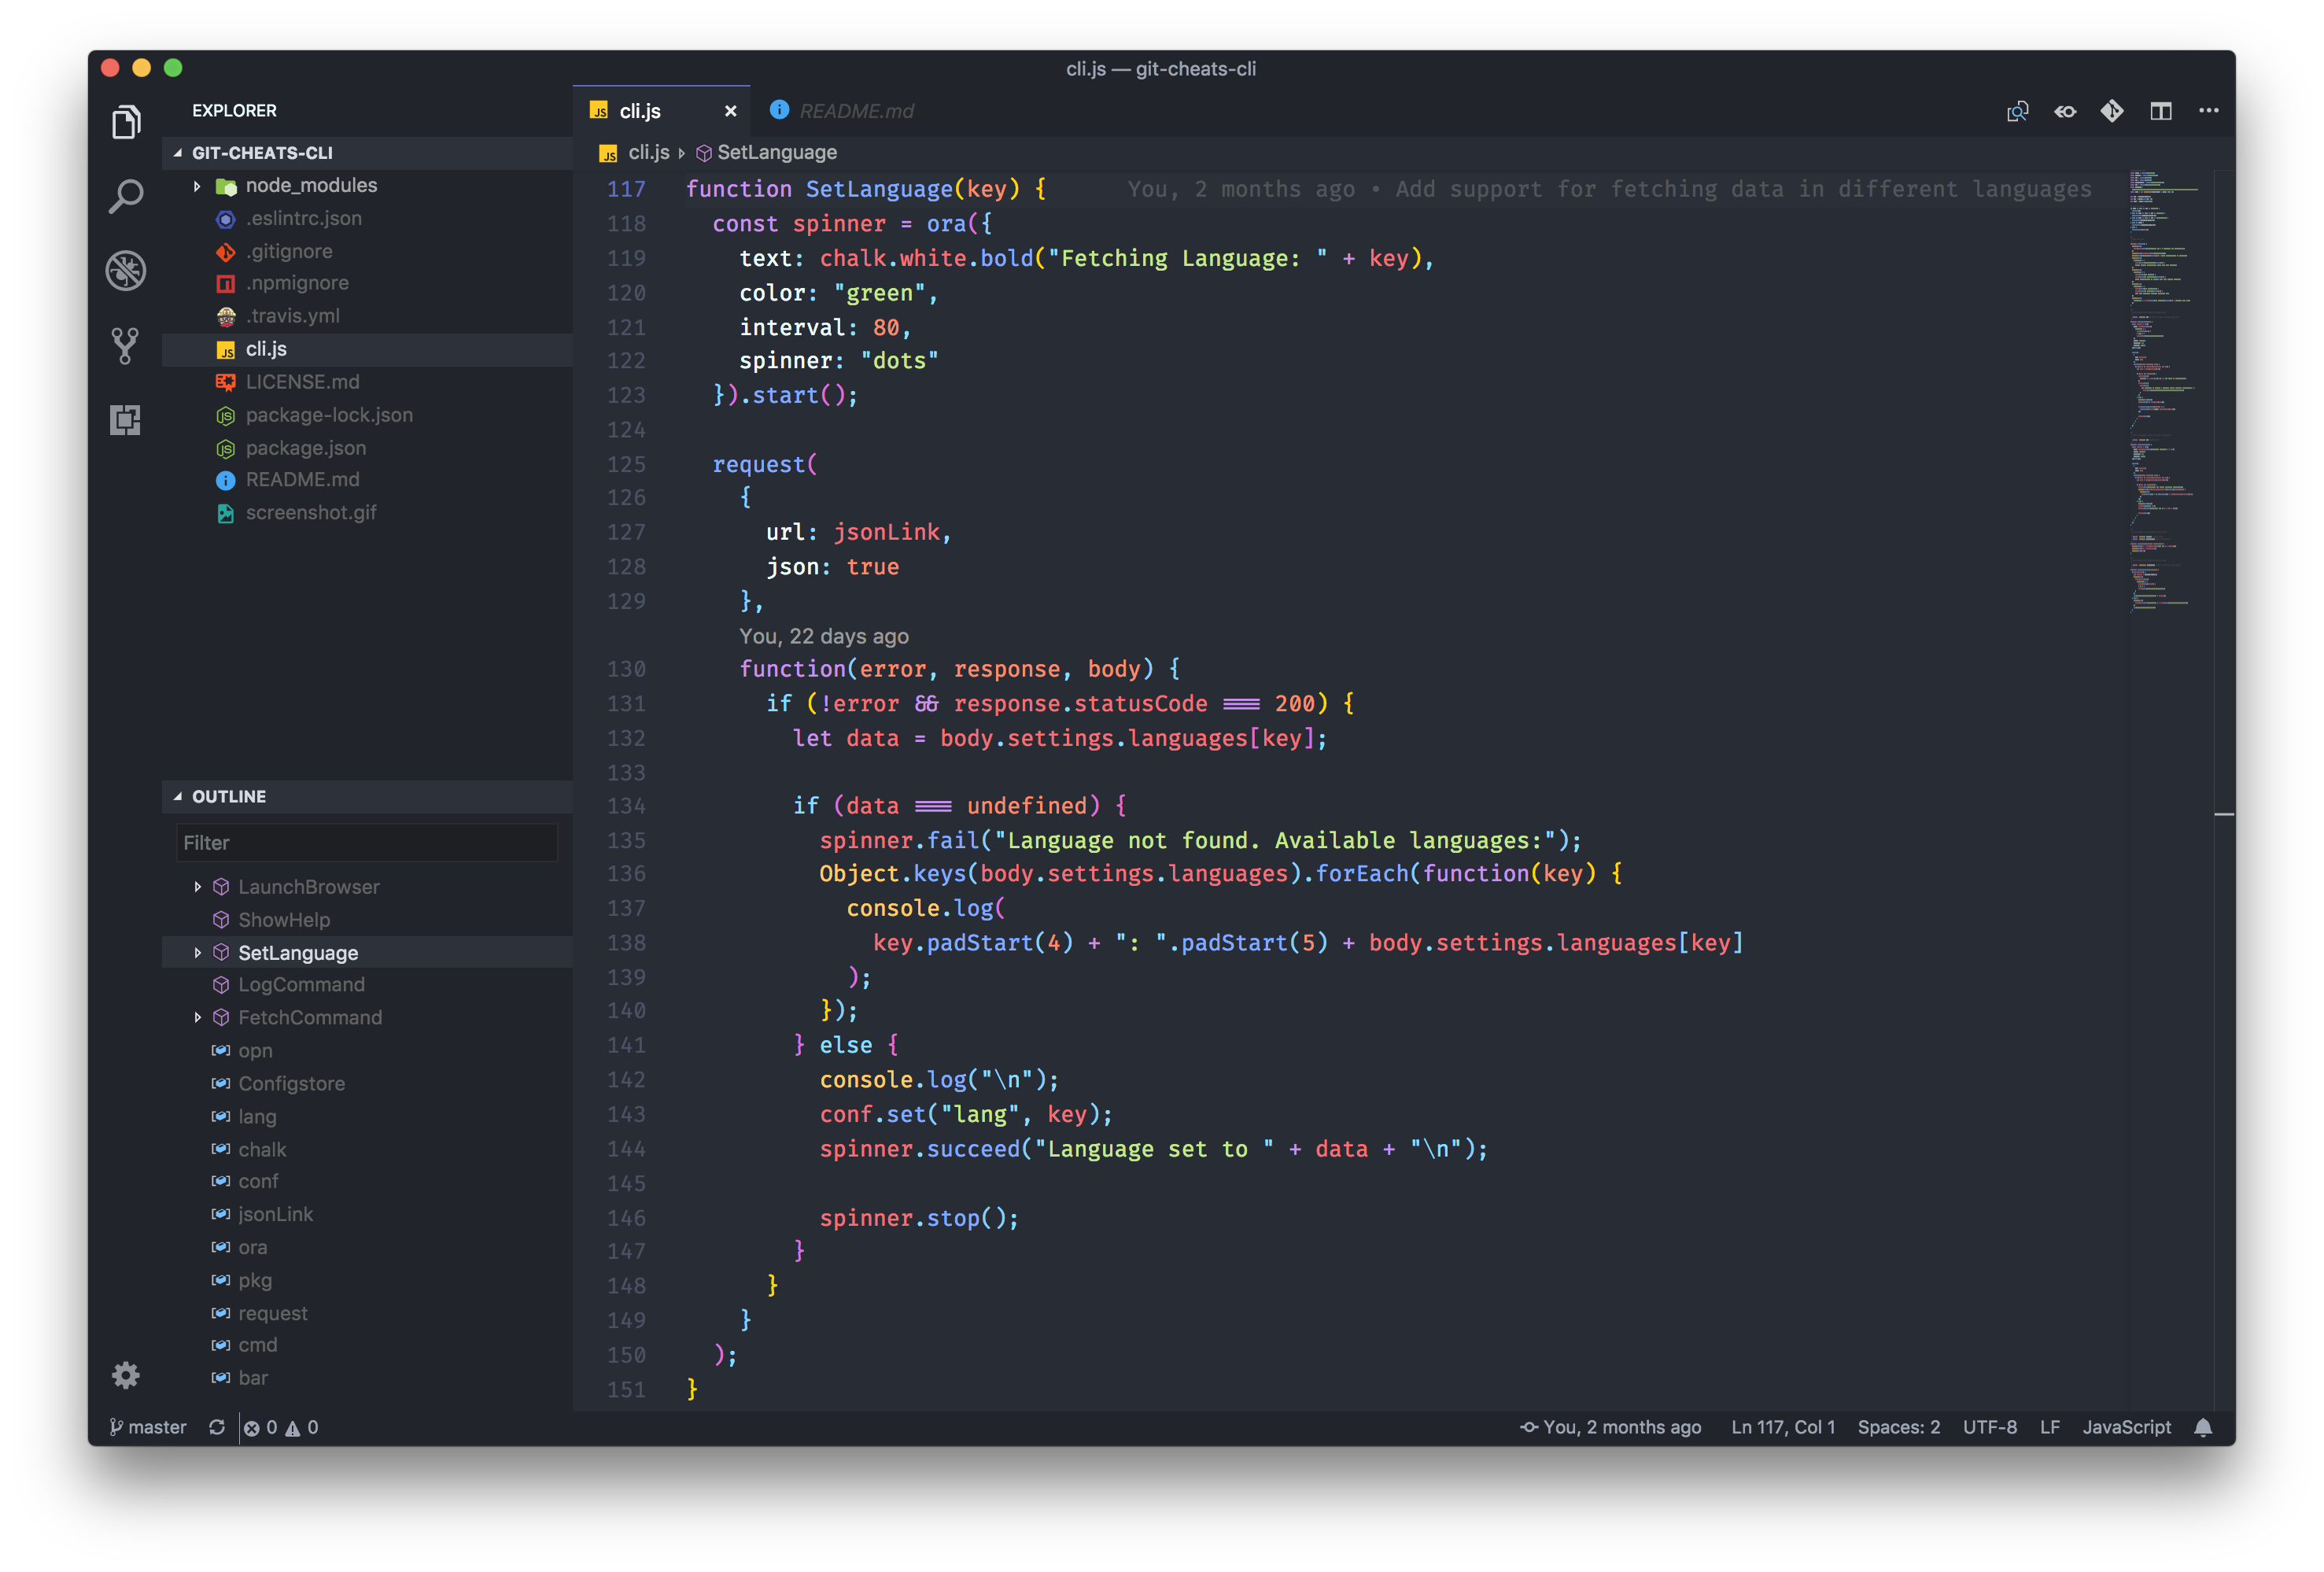The height and width of the screenshot is (1572, 2324).
Task: Click the JavaScript language mode button
Action: click(x=2126, y=1427)
